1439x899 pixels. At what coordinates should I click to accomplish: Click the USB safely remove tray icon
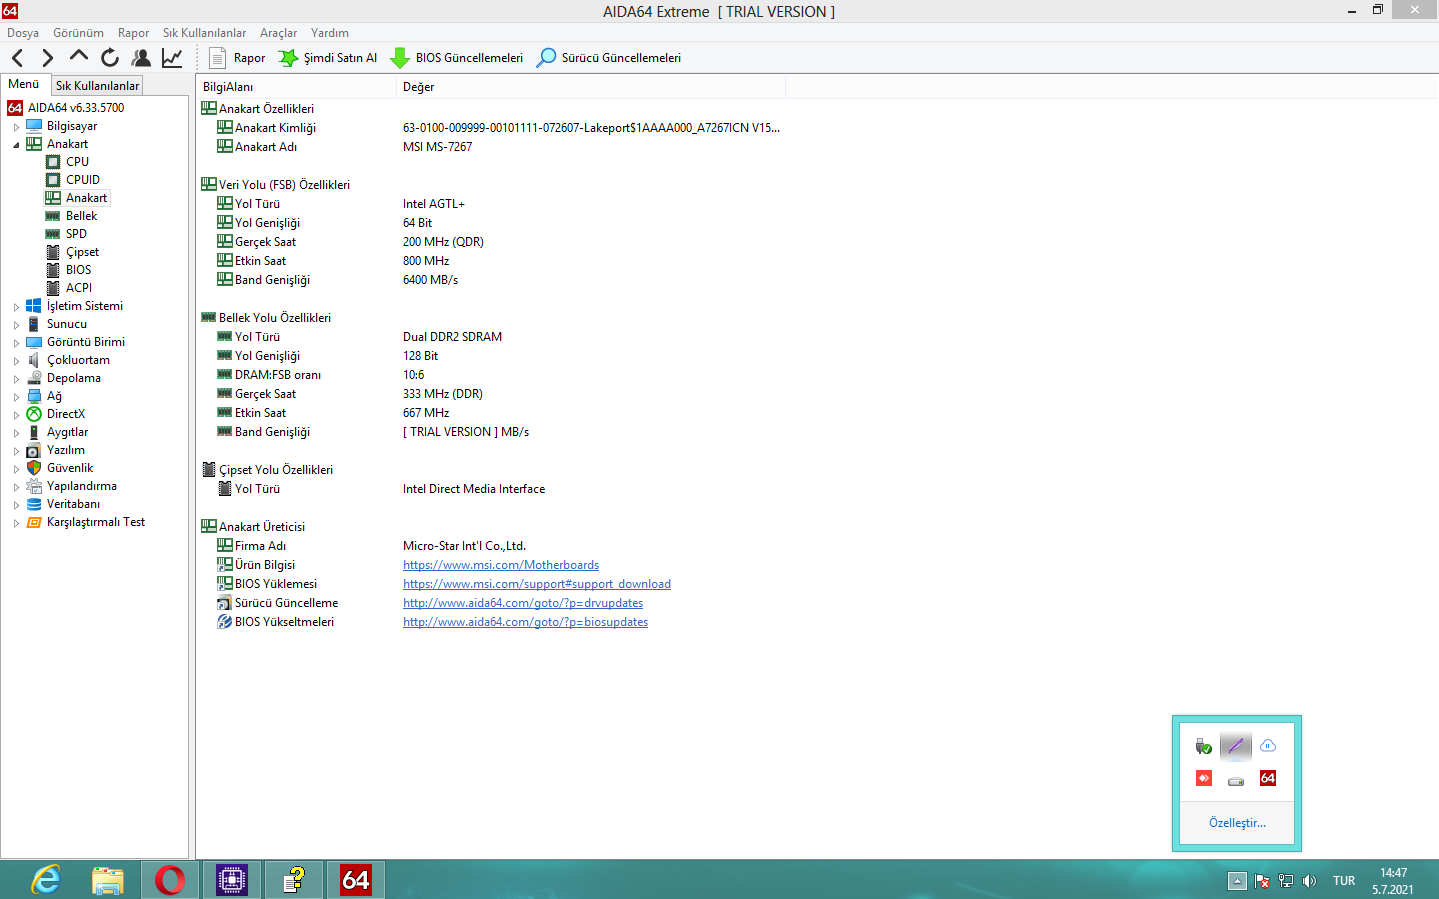(1204, 746)
